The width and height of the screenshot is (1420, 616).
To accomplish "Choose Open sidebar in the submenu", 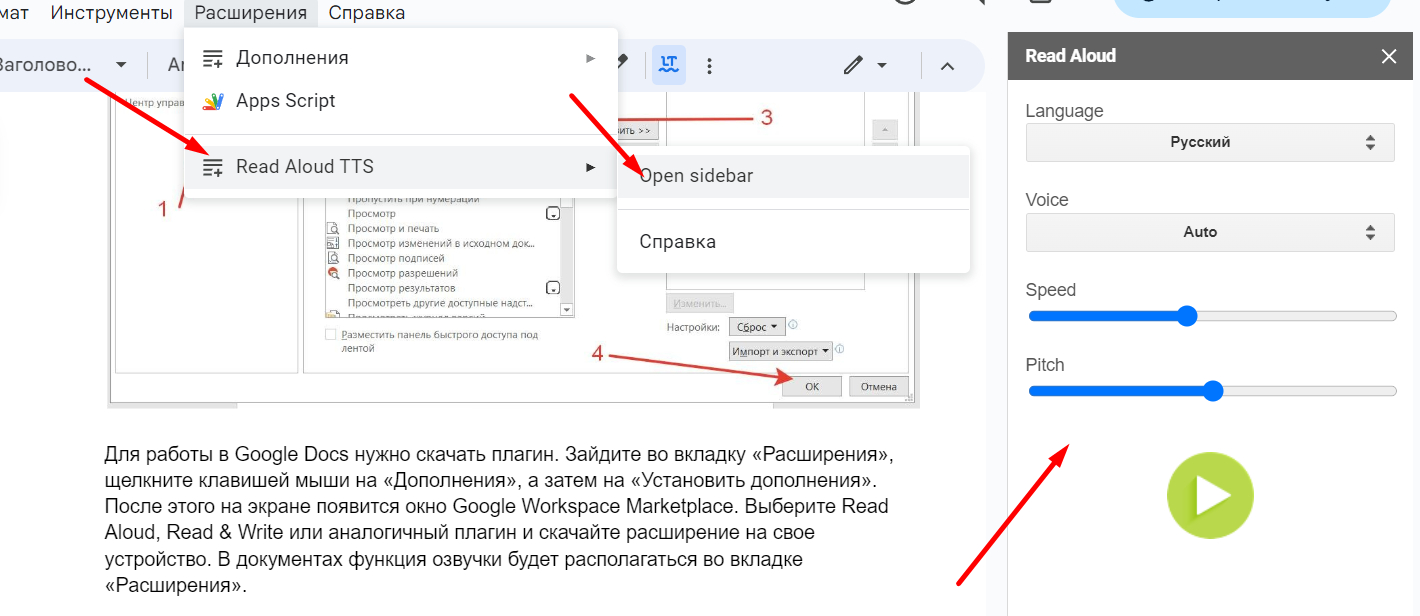I will [x=794, y=176].
